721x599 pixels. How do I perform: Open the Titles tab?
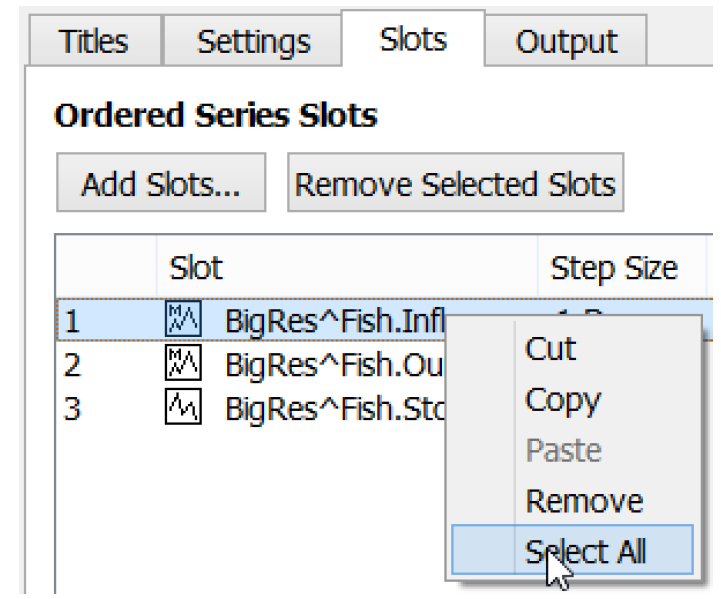click(94, 42)
